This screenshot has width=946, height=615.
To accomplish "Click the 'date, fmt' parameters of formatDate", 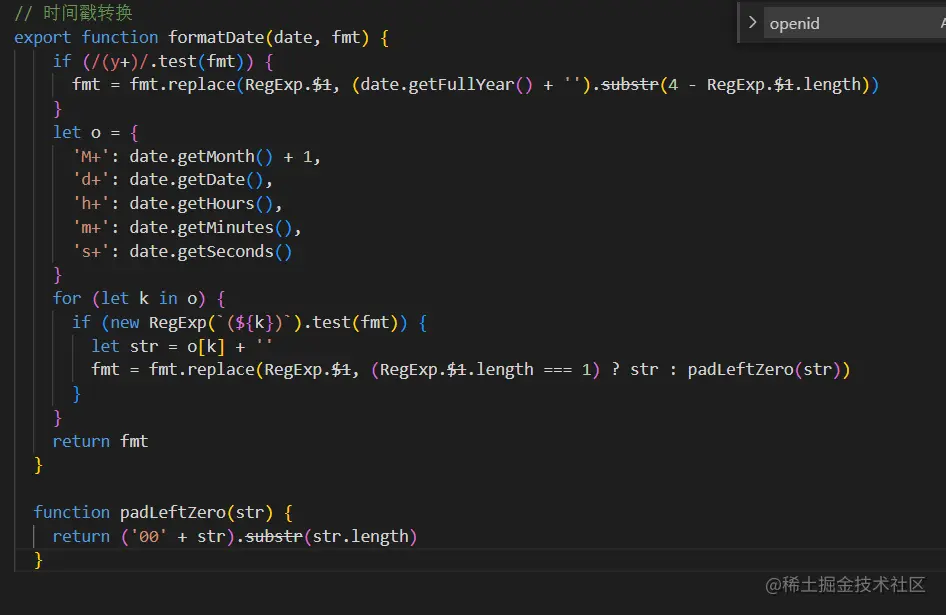I will pyautogui.click(x=317, y=37).
